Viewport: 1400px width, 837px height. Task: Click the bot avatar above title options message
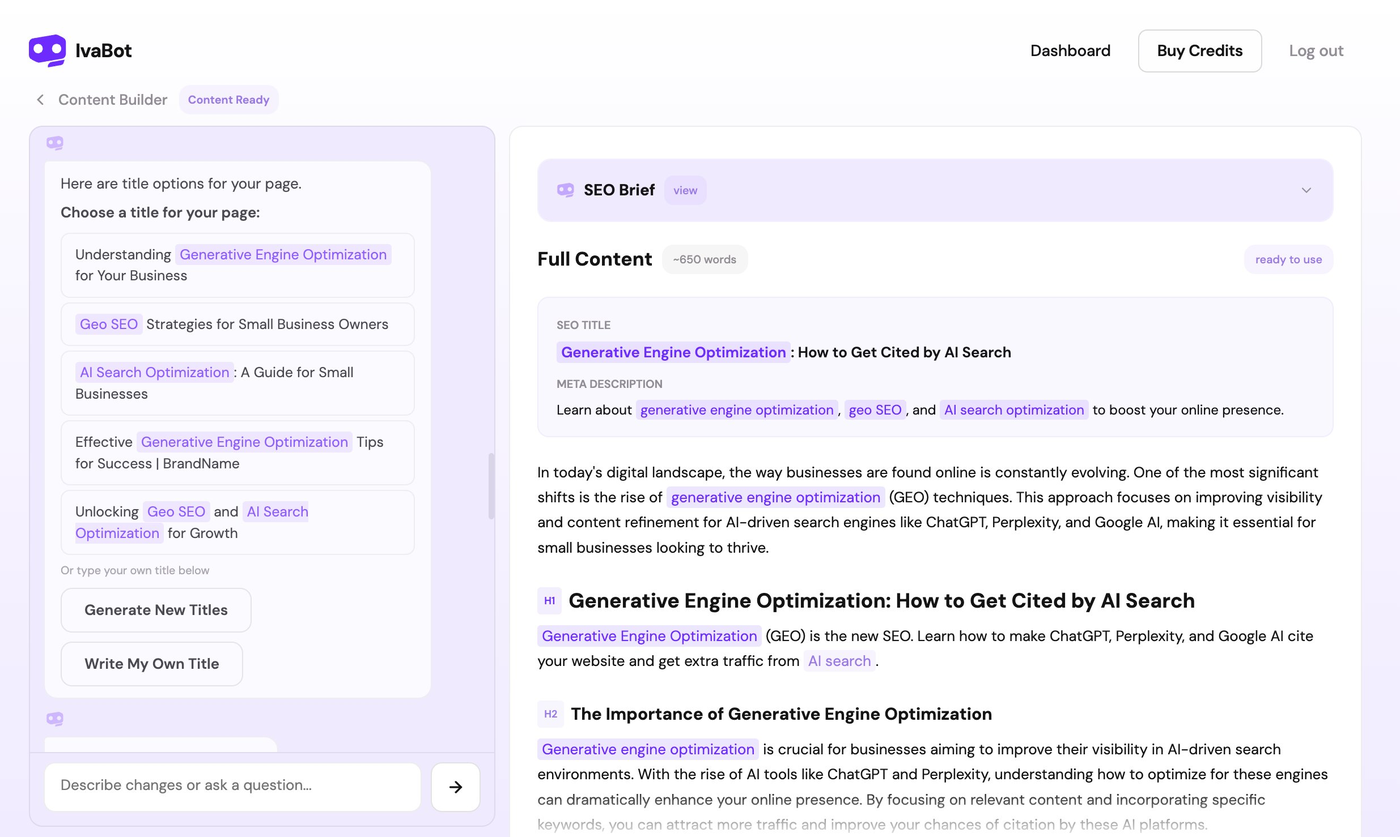55,143
